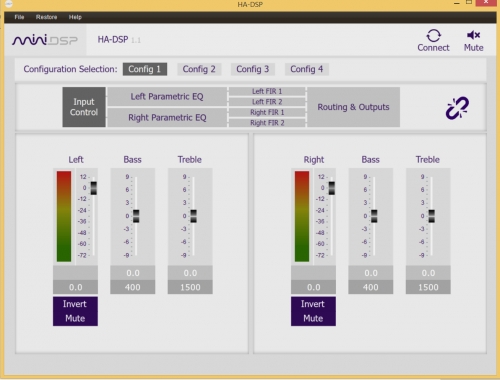Click the Connect sync icon

[433, 36]
